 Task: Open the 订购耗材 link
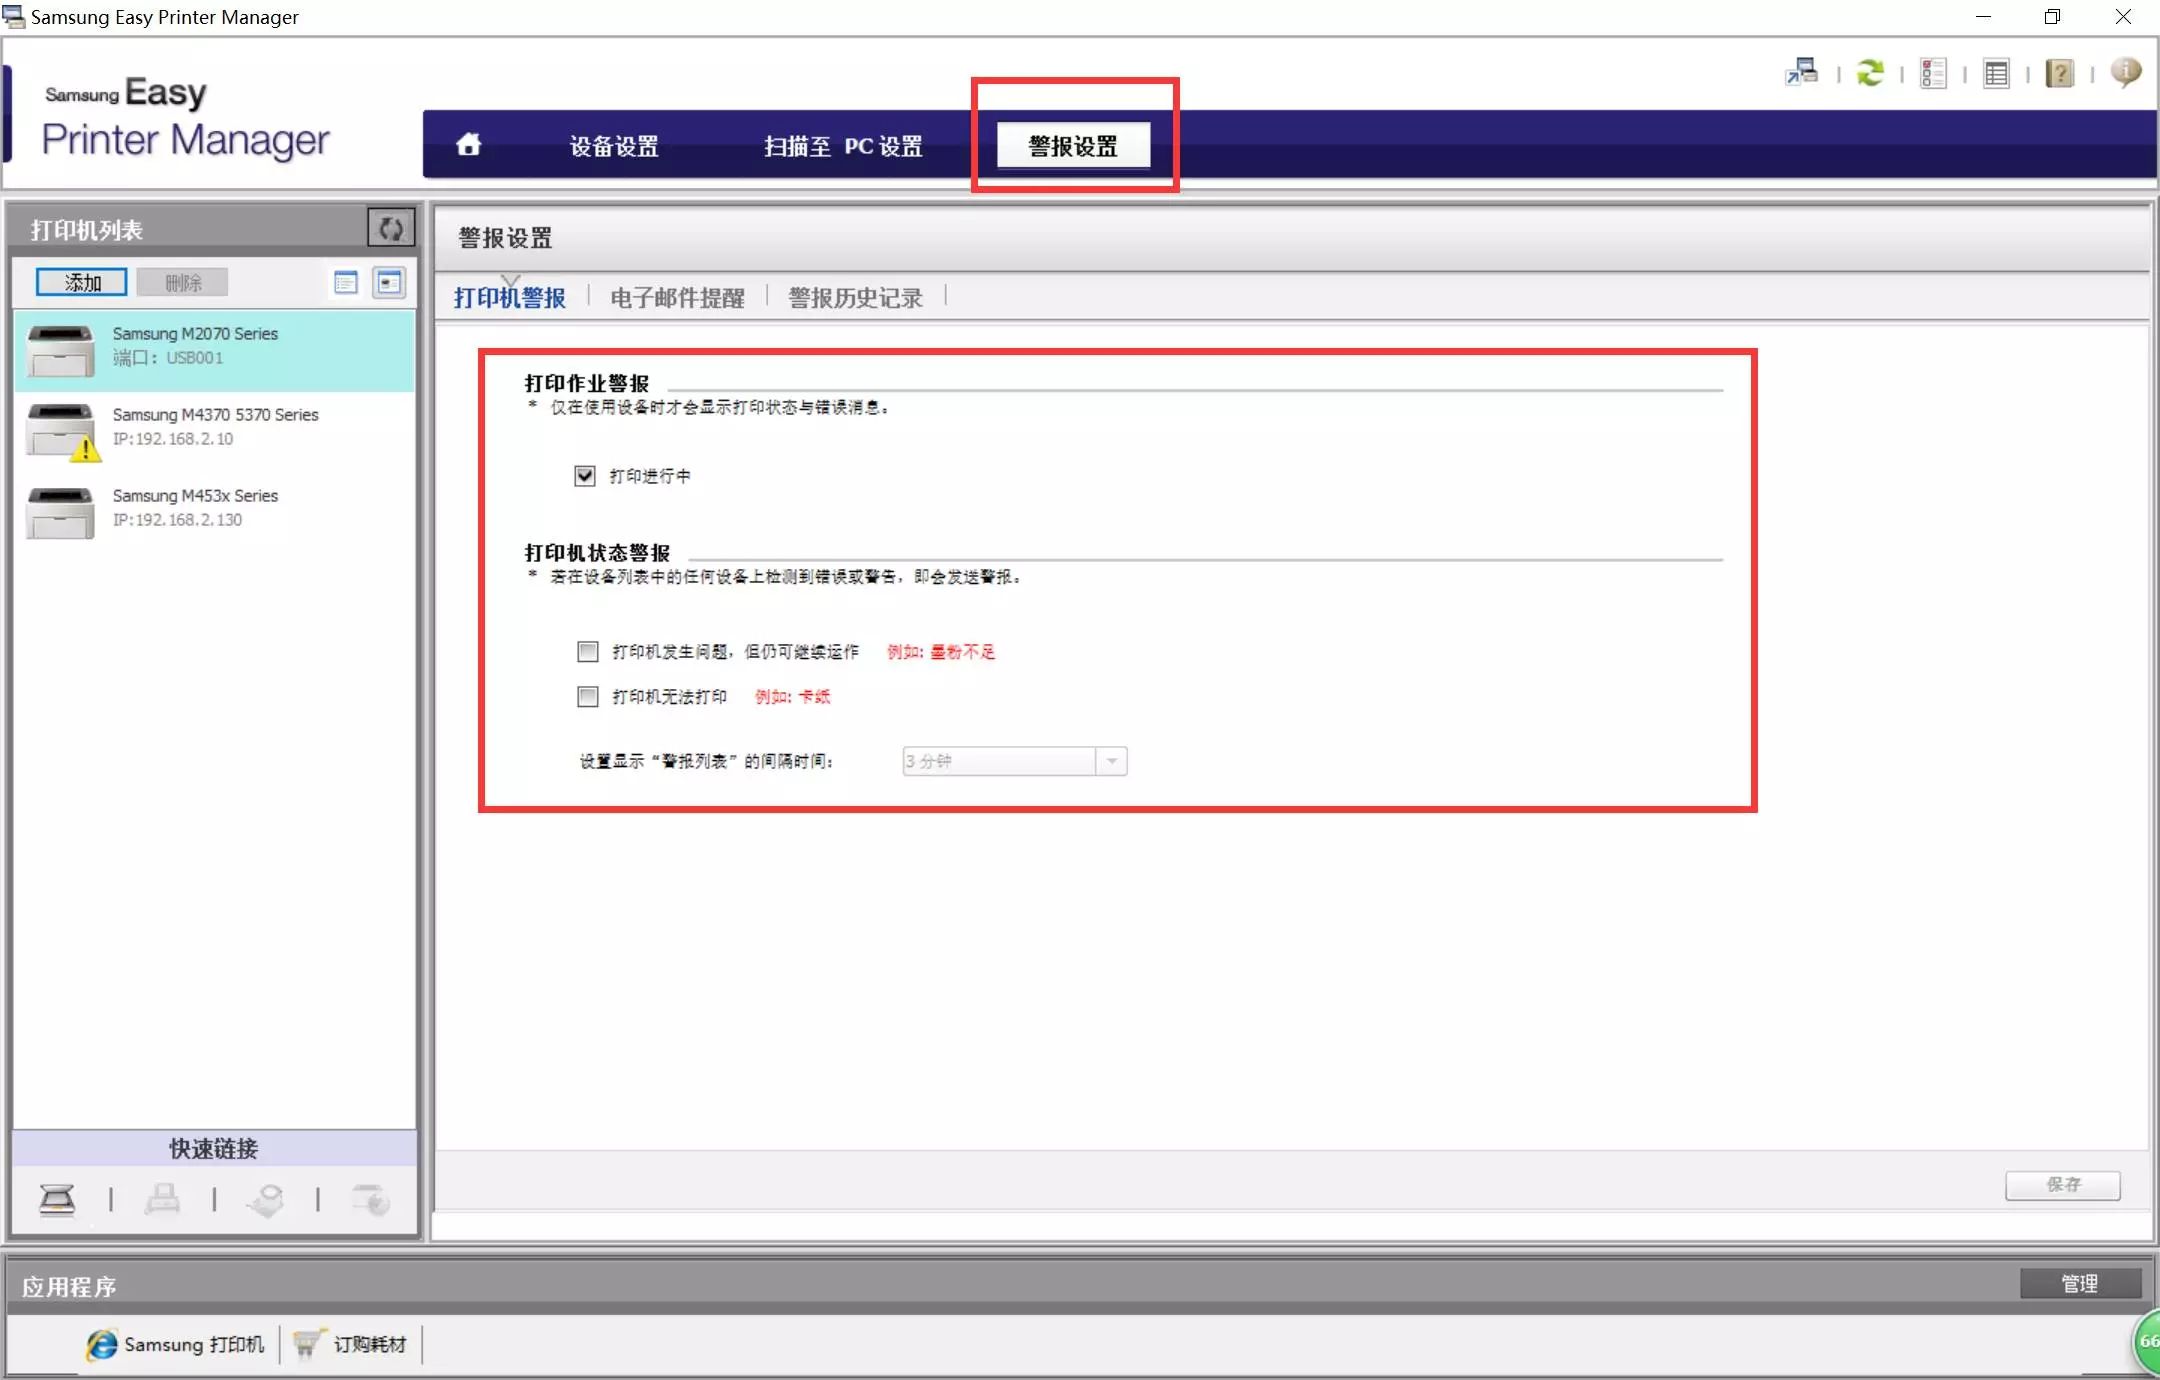[x=370, y=1345]
